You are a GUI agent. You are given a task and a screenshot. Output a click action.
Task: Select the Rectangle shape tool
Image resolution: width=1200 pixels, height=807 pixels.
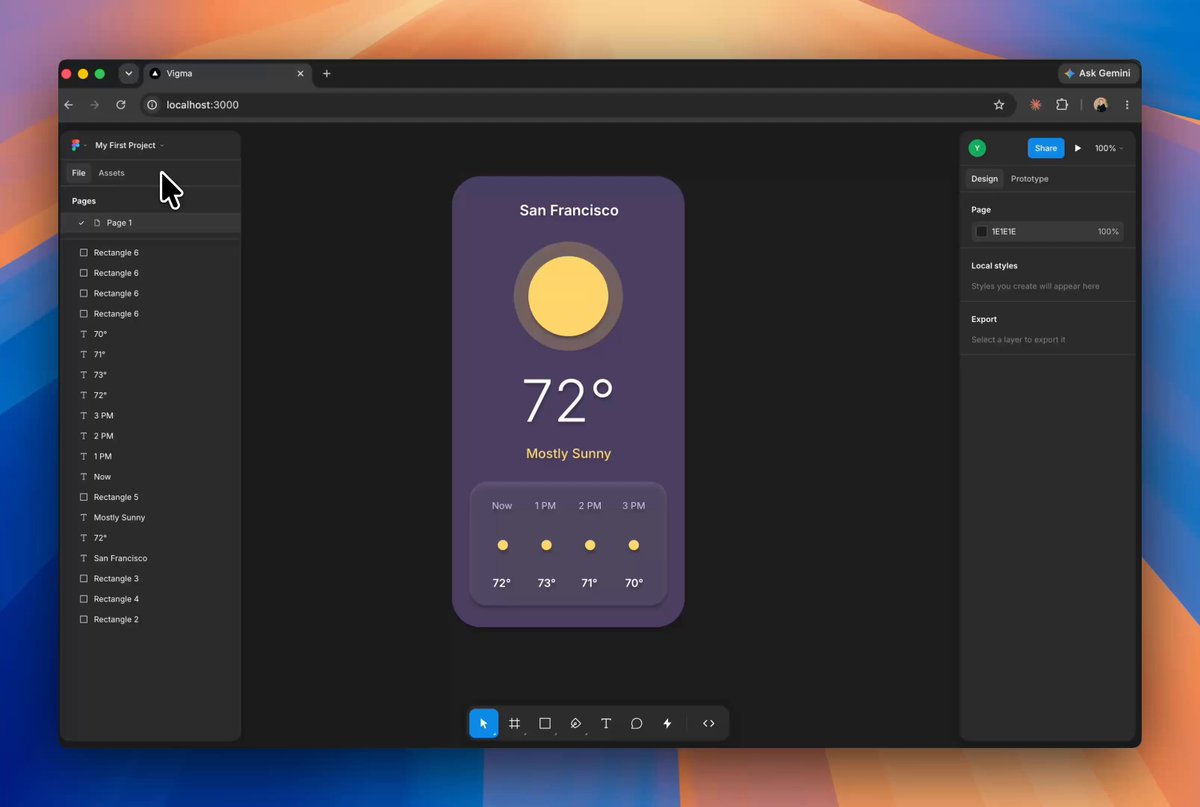click(545, 723)
